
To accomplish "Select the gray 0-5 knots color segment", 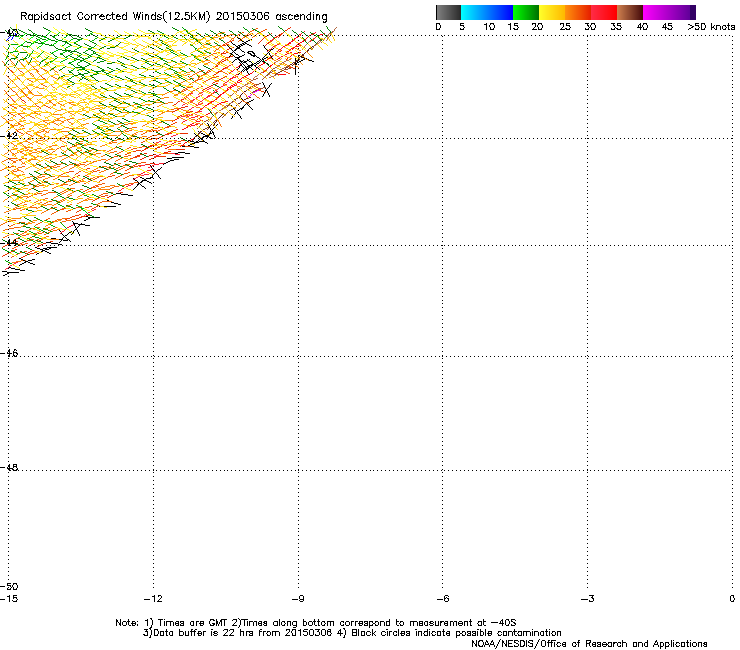I will (x=448, y=12).
